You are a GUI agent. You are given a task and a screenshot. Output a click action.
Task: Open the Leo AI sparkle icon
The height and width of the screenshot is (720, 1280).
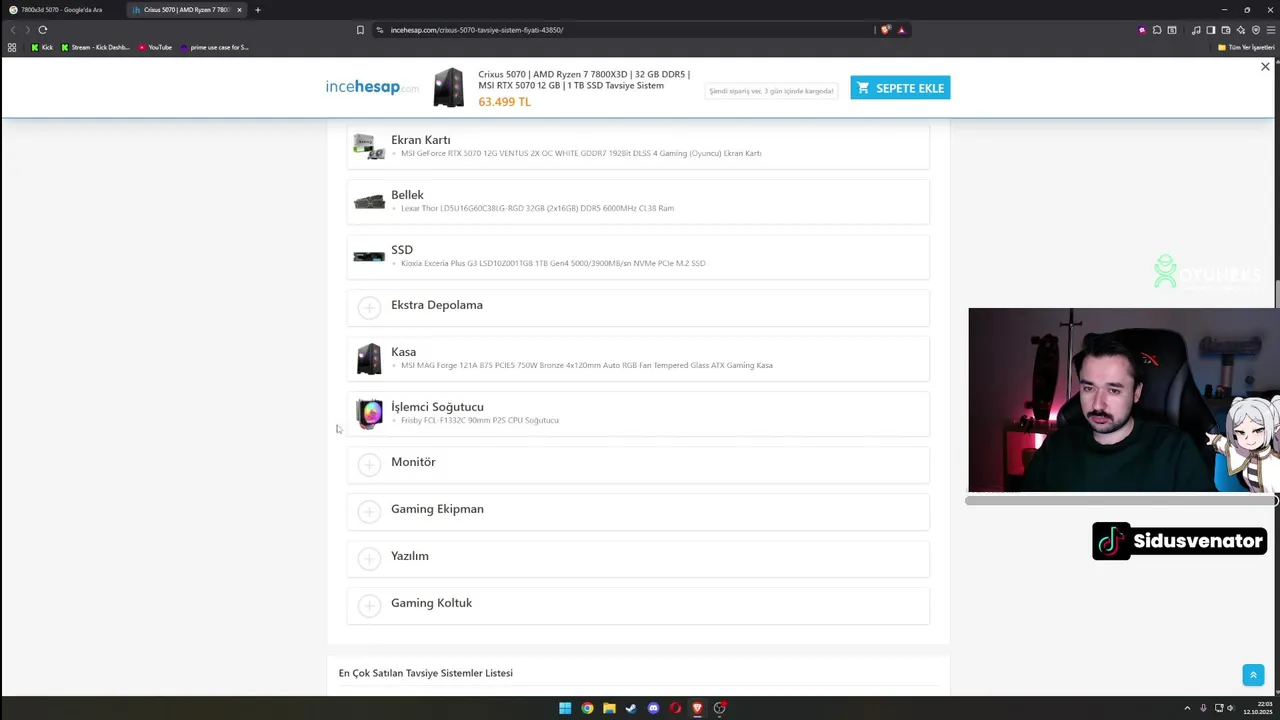pyautogui.click(x=1241, y=30)
